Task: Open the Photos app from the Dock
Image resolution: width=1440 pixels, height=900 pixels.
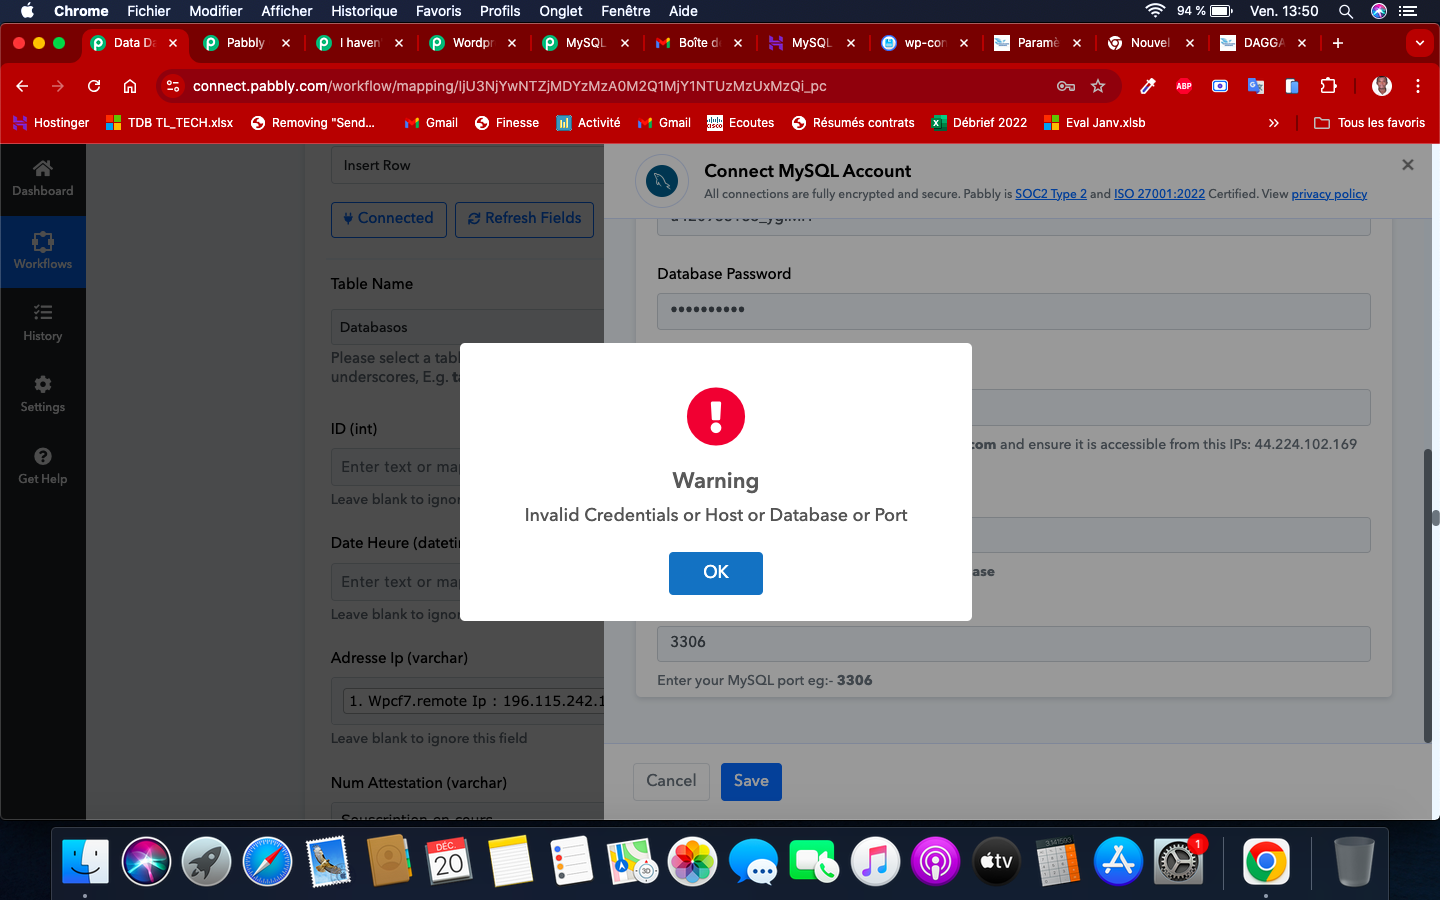Action: (x=692, y=862)
